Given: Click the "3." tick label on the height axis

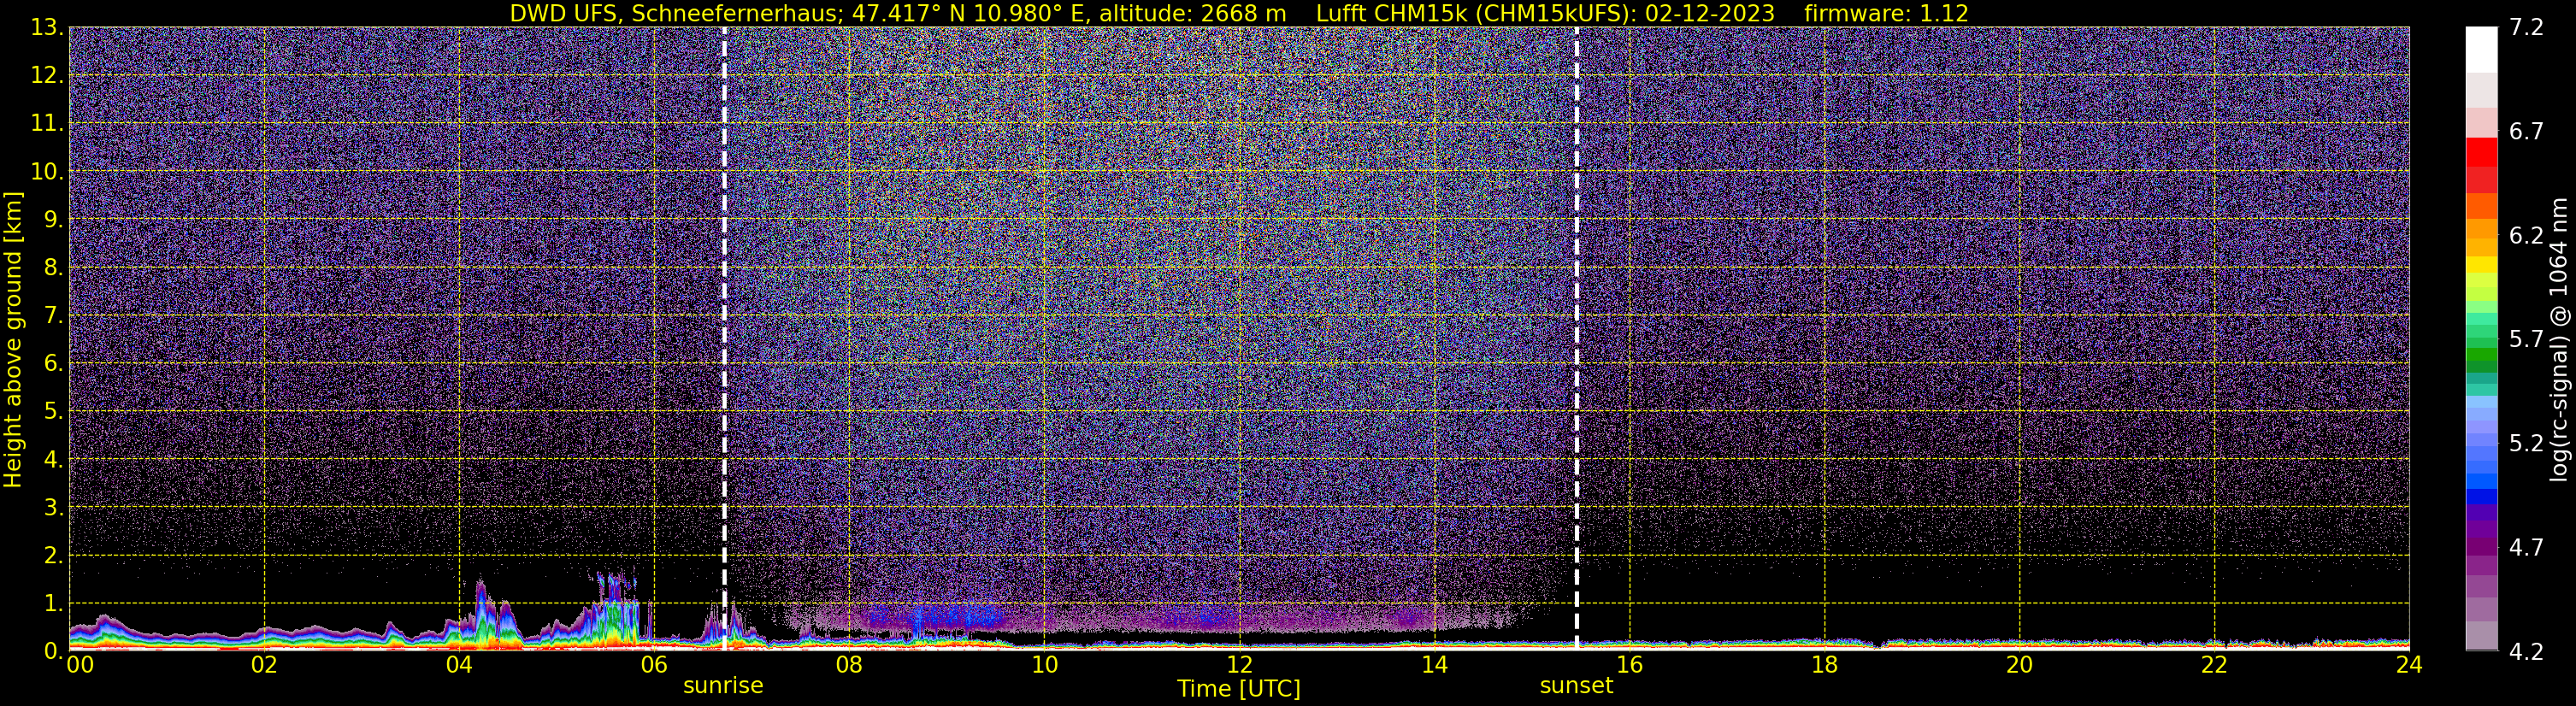Looking at the screenshot, I should tap(53, 508).
